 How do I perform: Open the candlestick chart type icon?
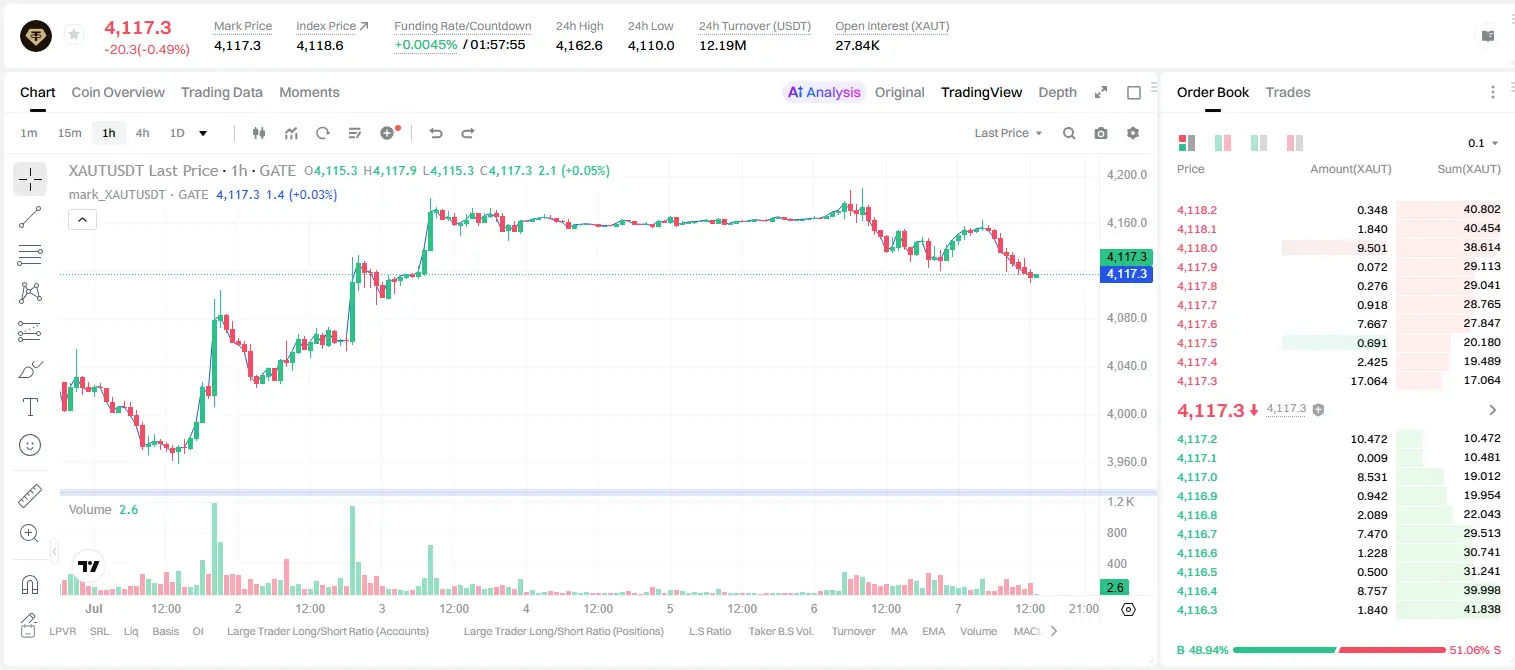(x=259, y=133)
